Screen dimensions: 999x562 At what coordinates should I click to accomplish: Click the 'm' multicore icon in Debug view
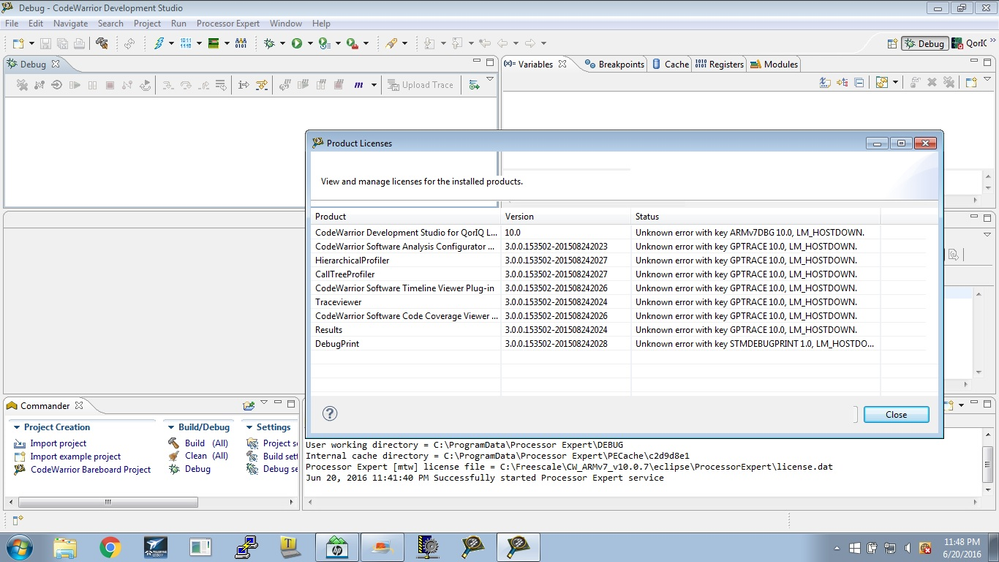(x=359, y=85)
